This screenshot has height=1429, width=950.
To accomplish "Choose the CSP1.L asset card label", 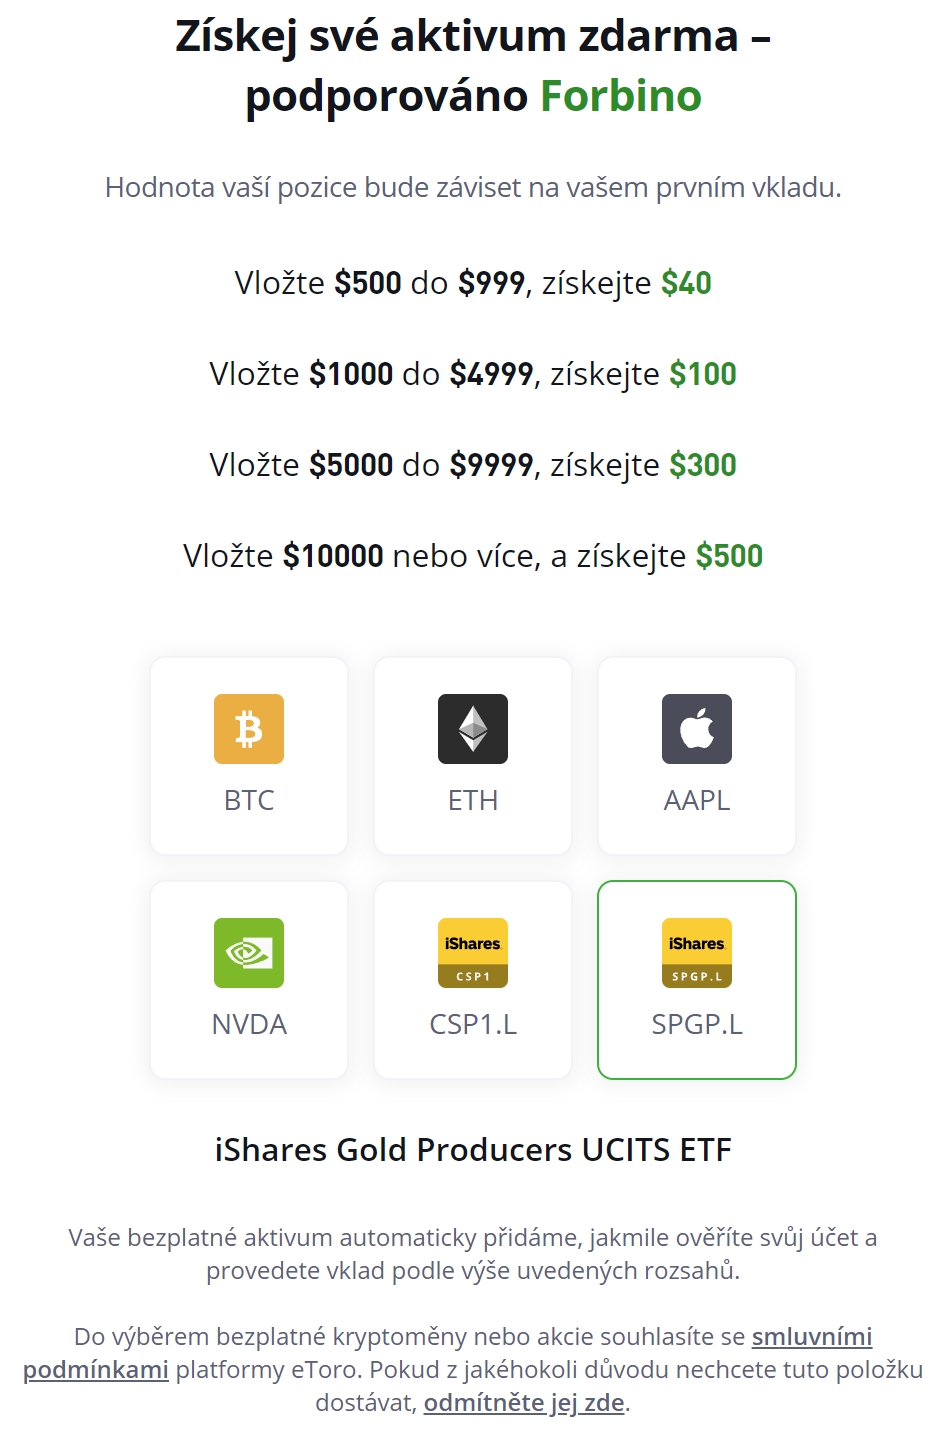I will click(x=473, y=1025).
